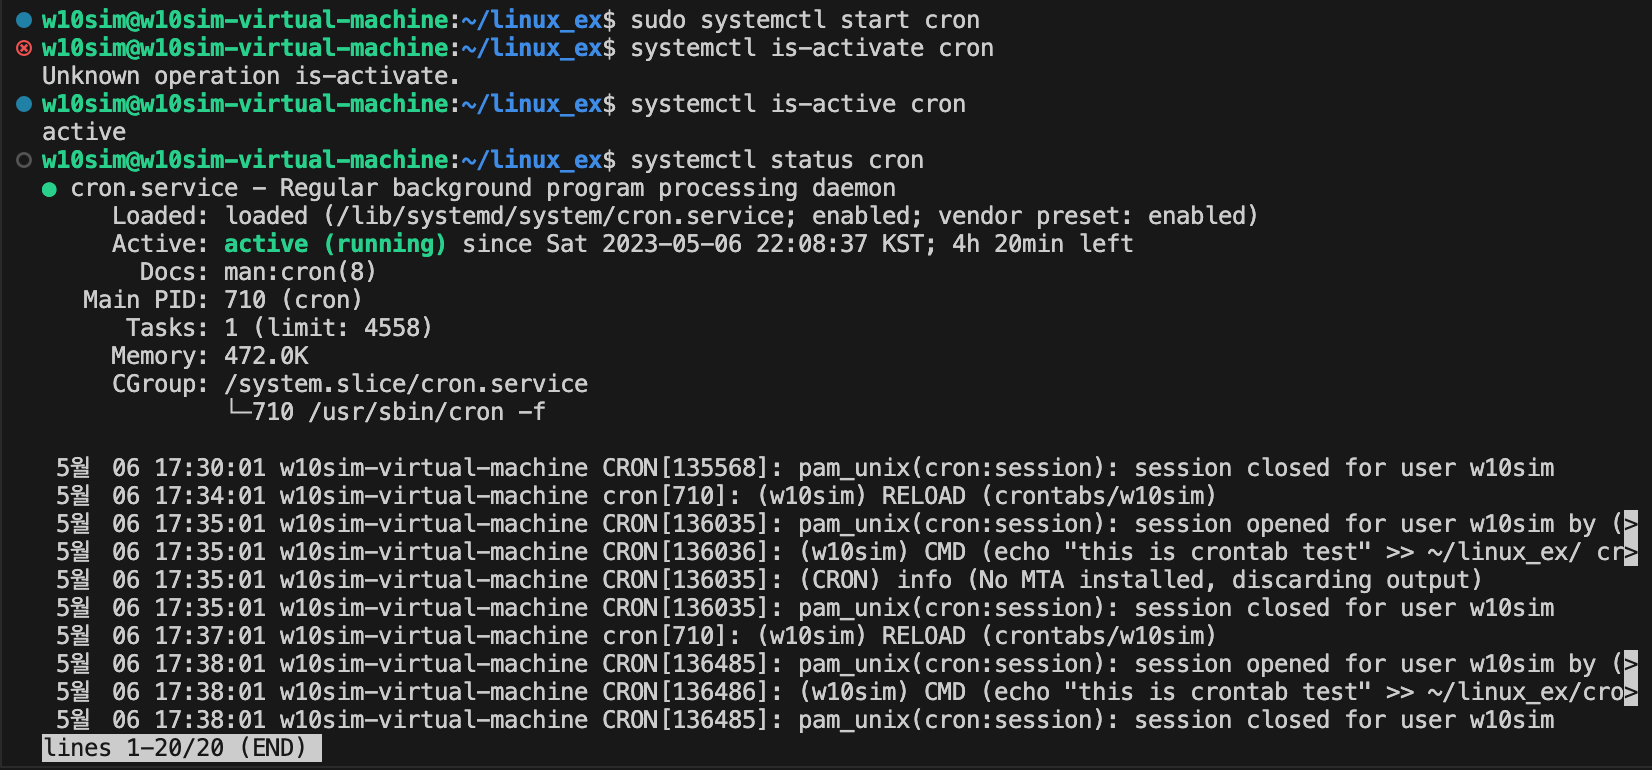Click the /system.slice/cron.service CGroup path
The height and width of the screenshot is (770, 1652).
pyautogui.click(x=406, y=384)
